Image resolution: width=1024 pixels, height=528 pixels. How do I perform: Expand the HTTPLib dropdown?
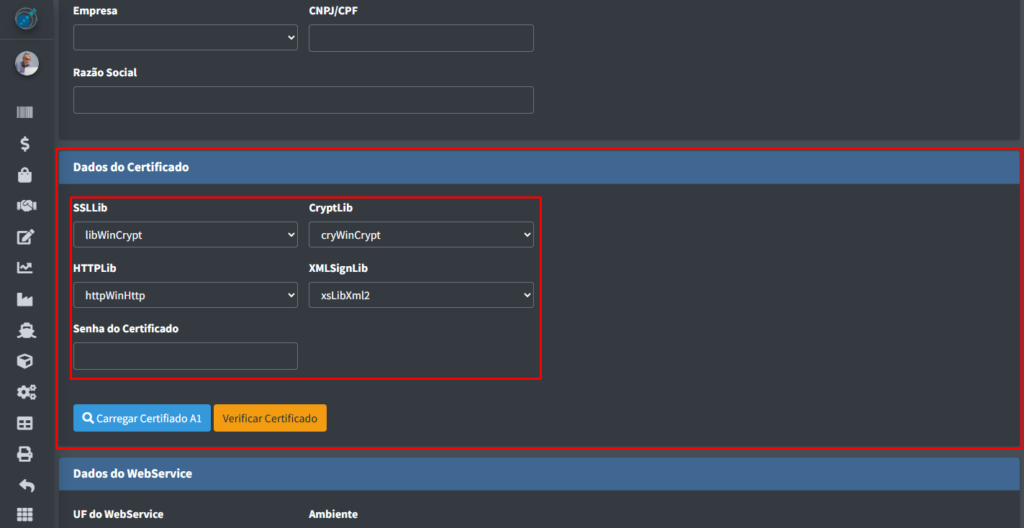click(185, 295)
